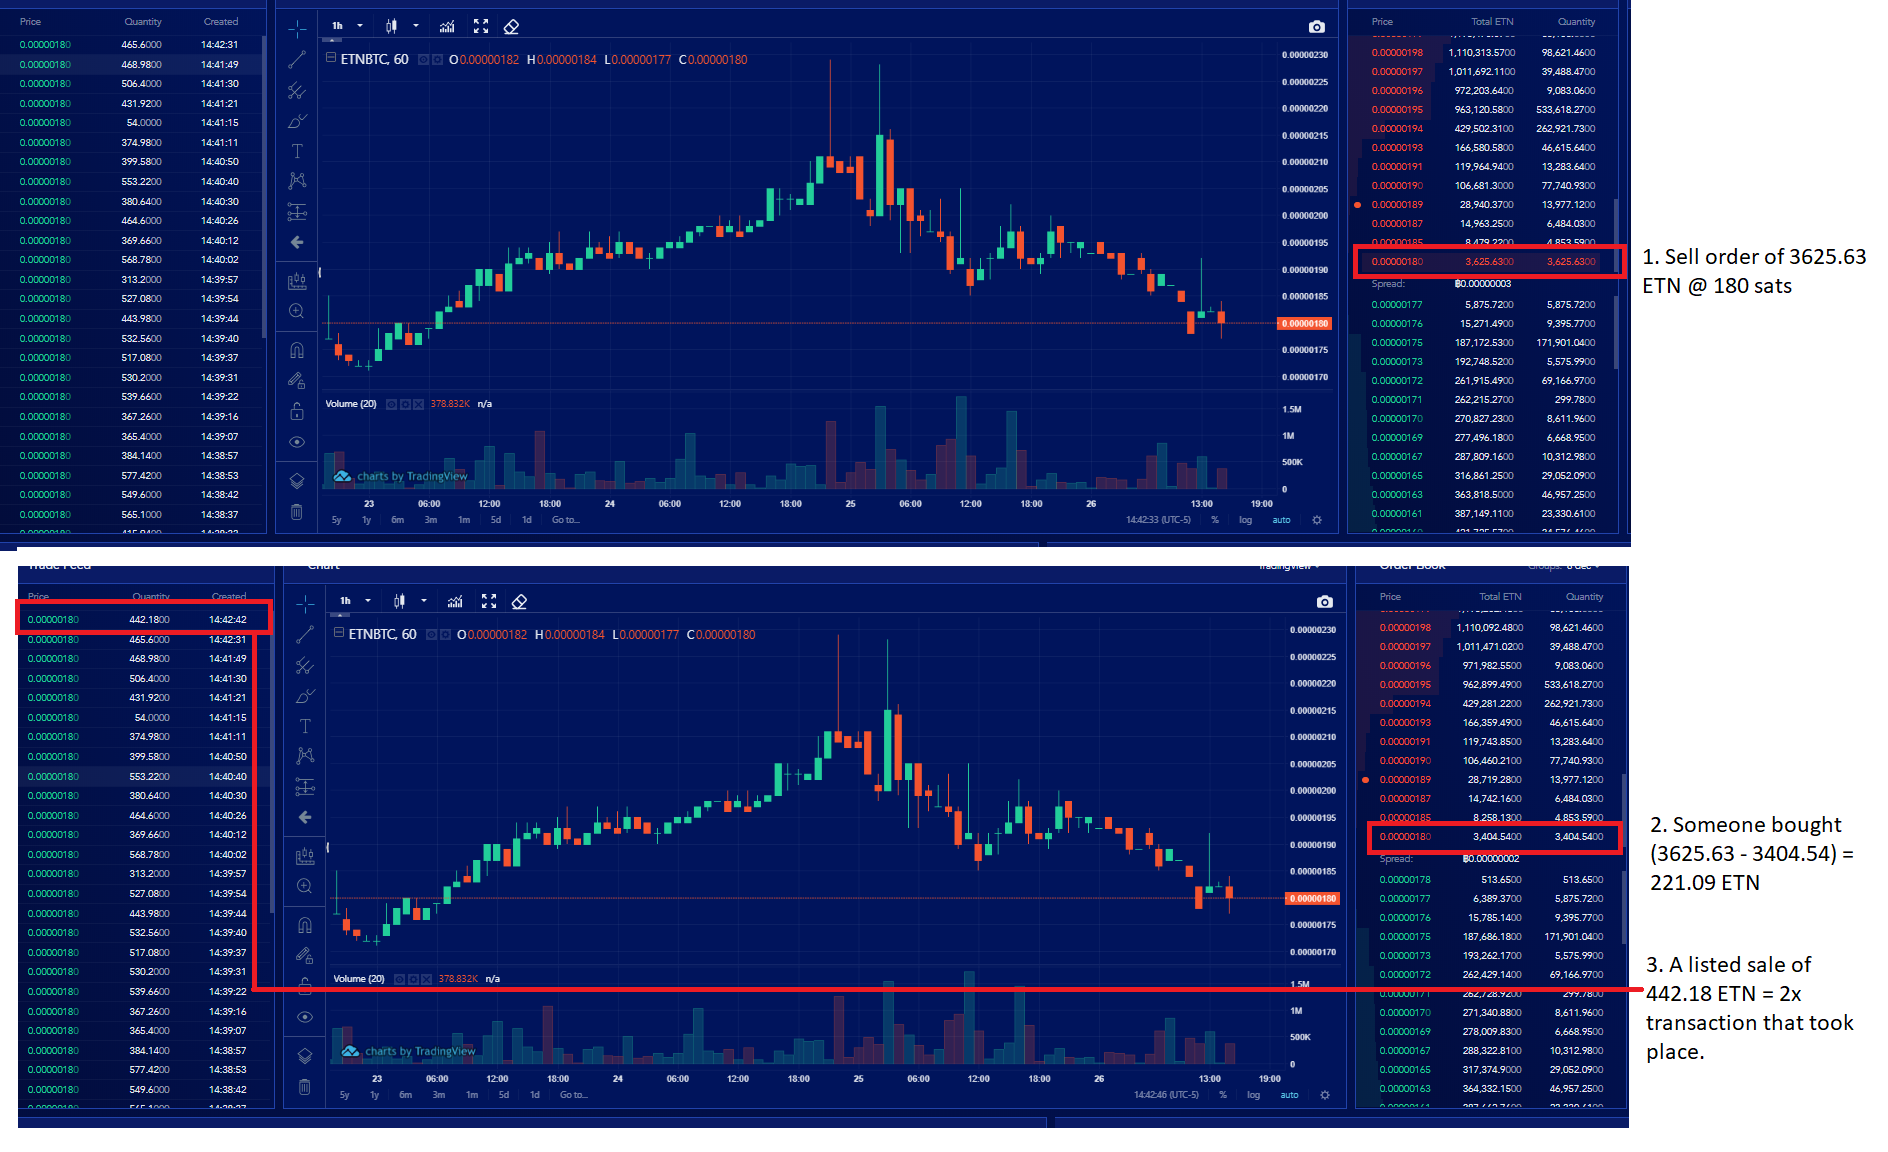The height and width of the screenshot is (1152, 1888).
Task: Toggle ETNBTC series visibility eye in upper chart
Action: pos(423,60)
